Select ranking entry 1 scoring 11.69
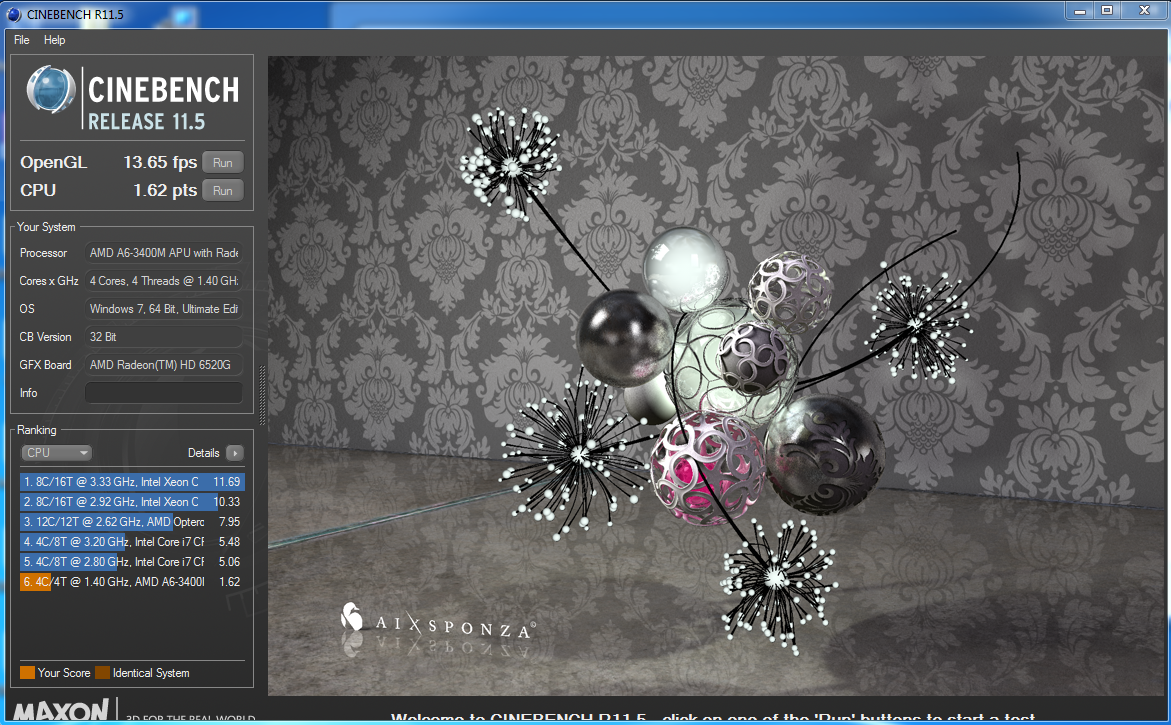This screenshot has height=725, width=1171. coord(132,482)
